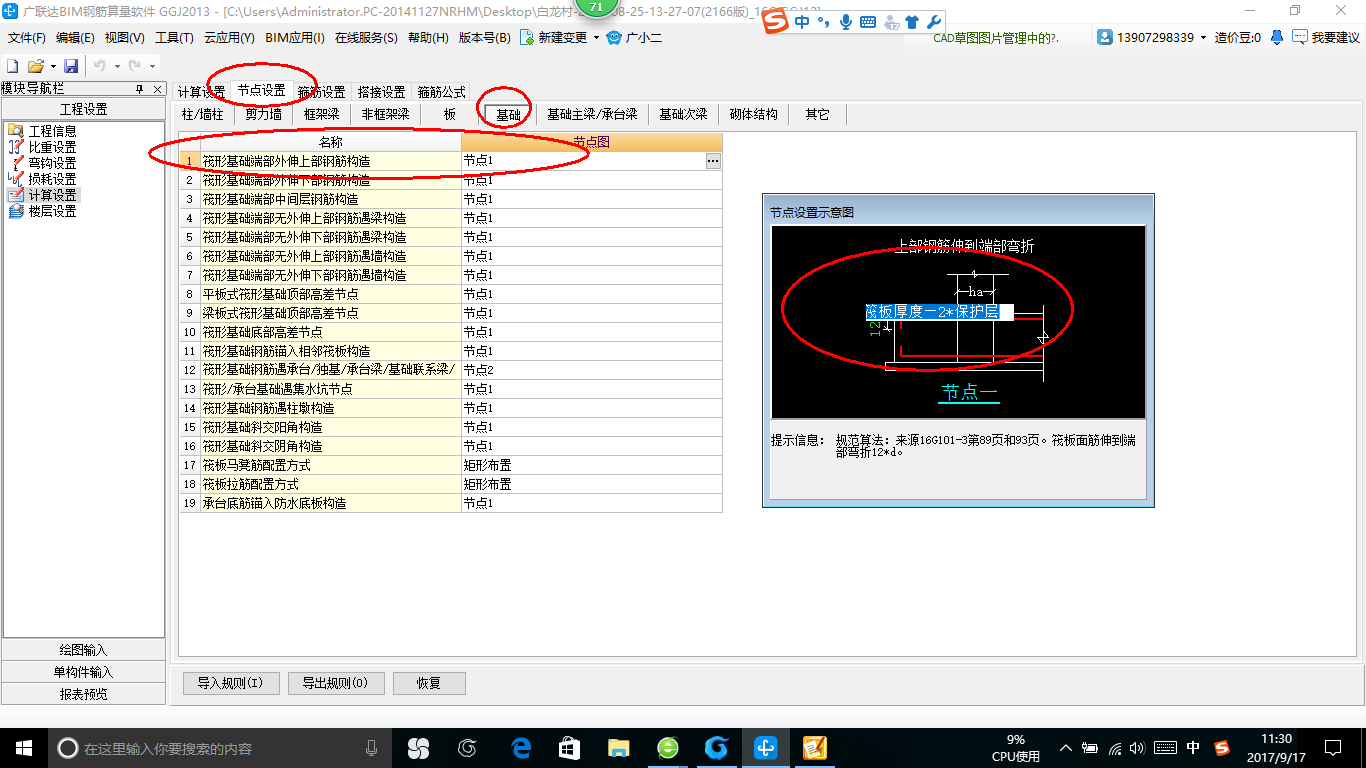
Task: Switch to 节点设置 tab
Action: pos(261,90)
